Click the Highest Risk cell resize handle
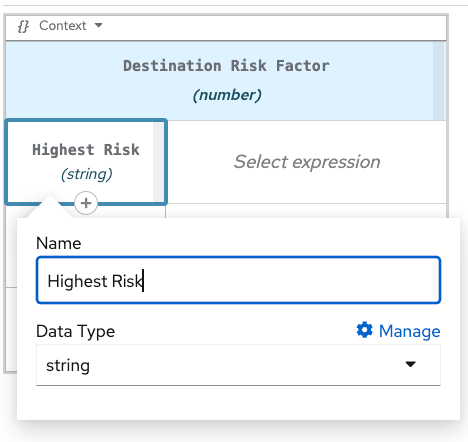This screenshot has width=468, height=442. (x=158, y=162)
